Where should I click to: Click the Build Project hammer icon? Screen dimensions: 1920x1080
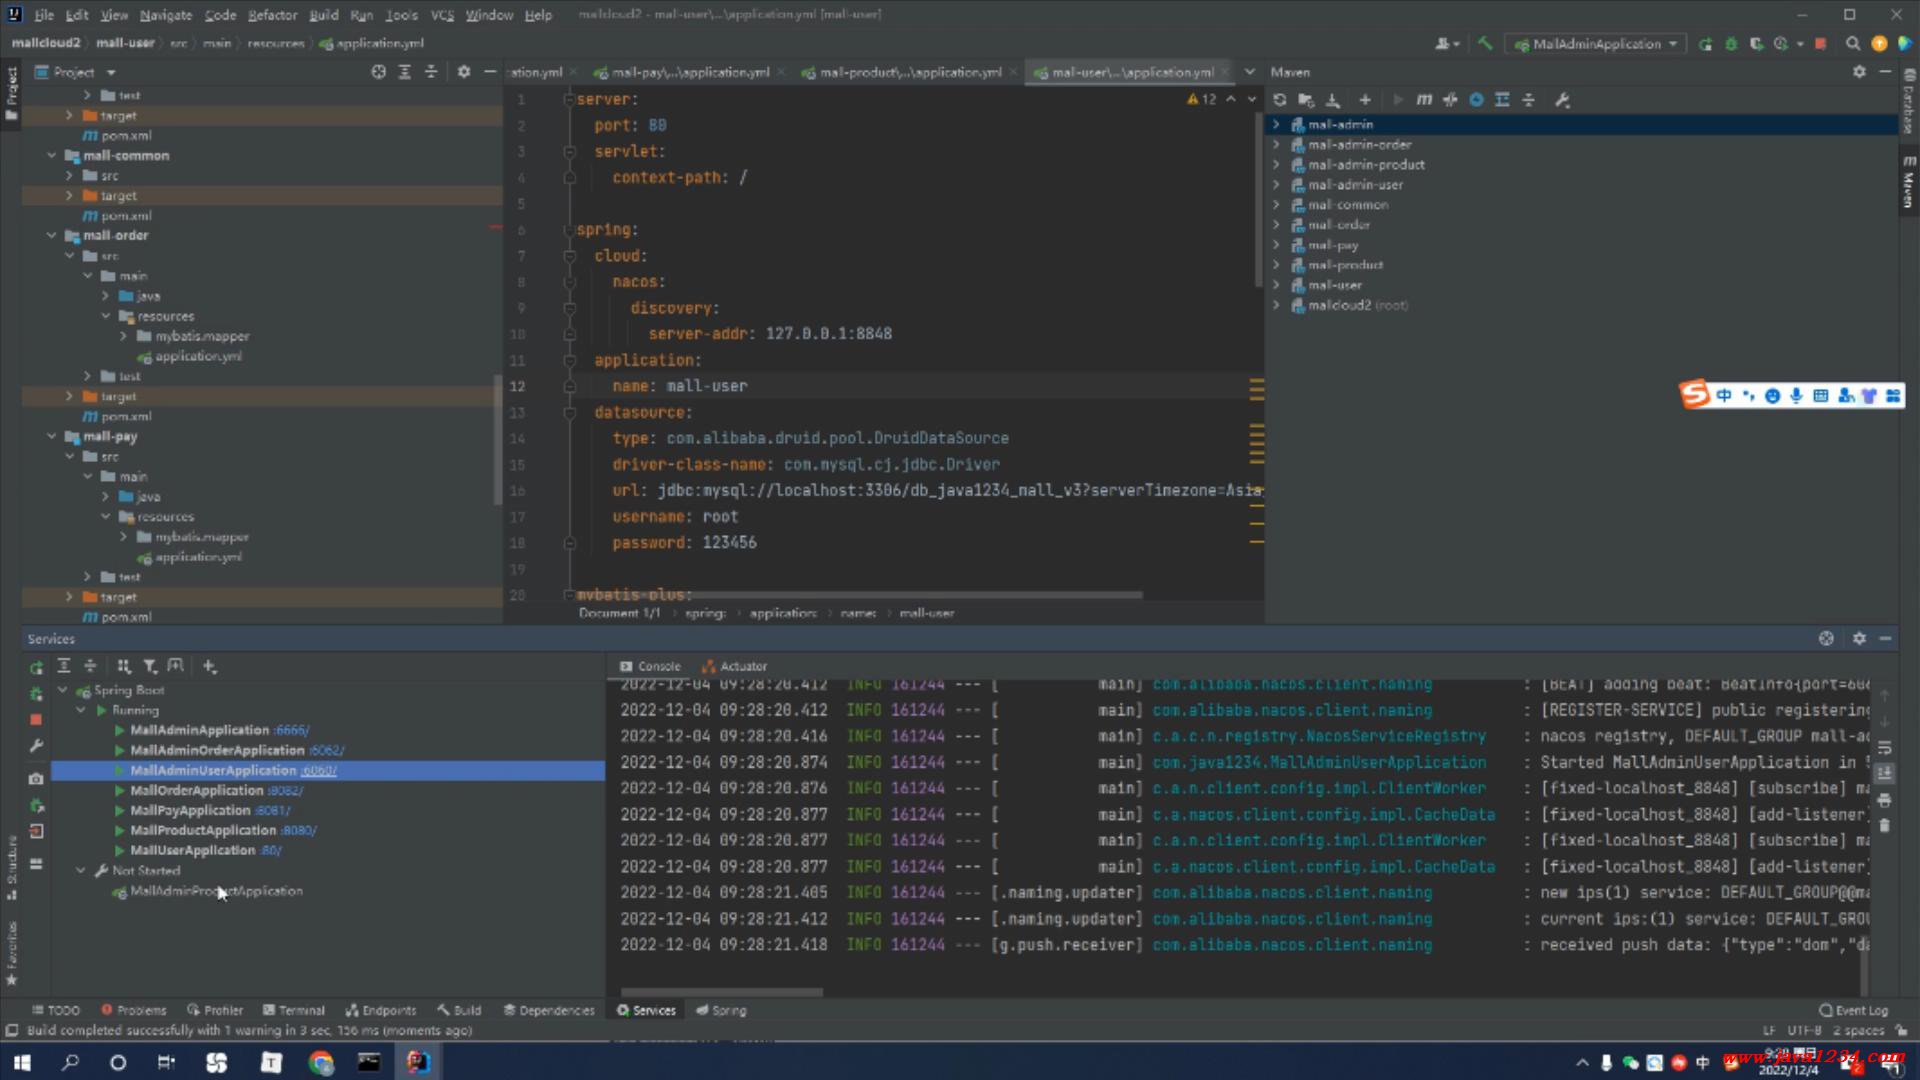(x=1485, y=44)
